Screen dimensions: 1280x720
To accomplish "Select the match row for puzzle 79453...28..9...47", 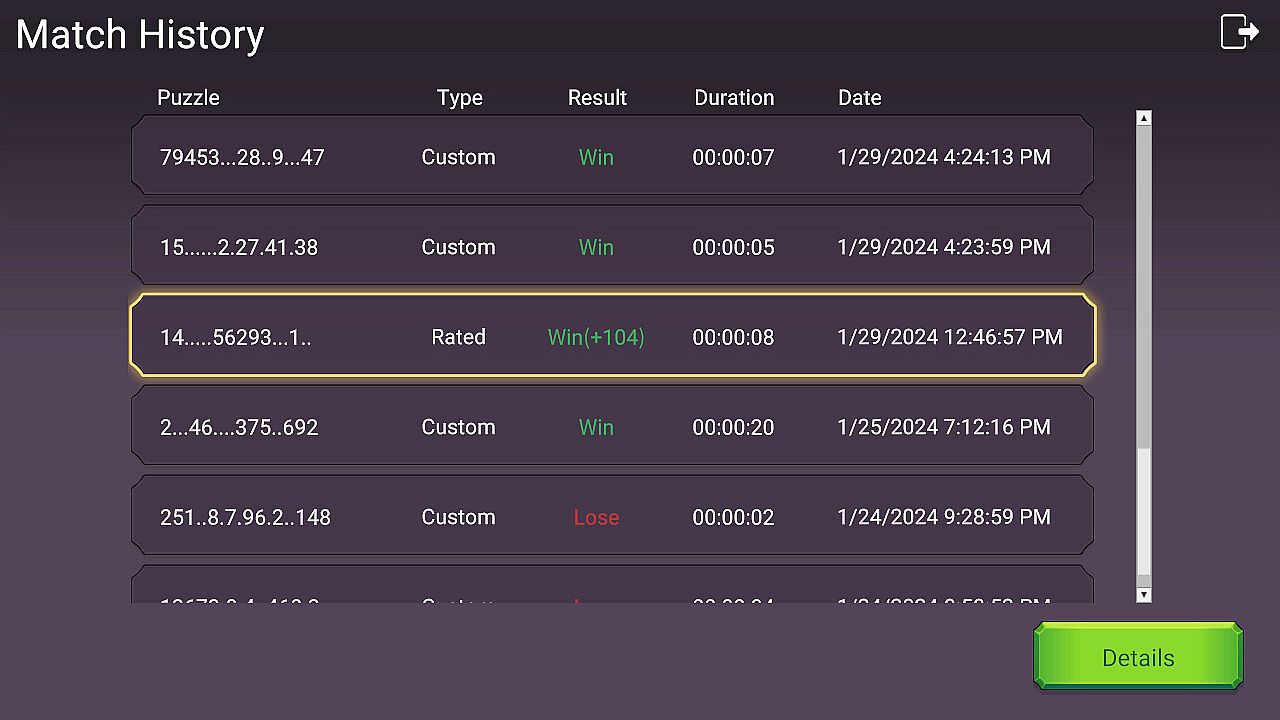I will point(612,157).
